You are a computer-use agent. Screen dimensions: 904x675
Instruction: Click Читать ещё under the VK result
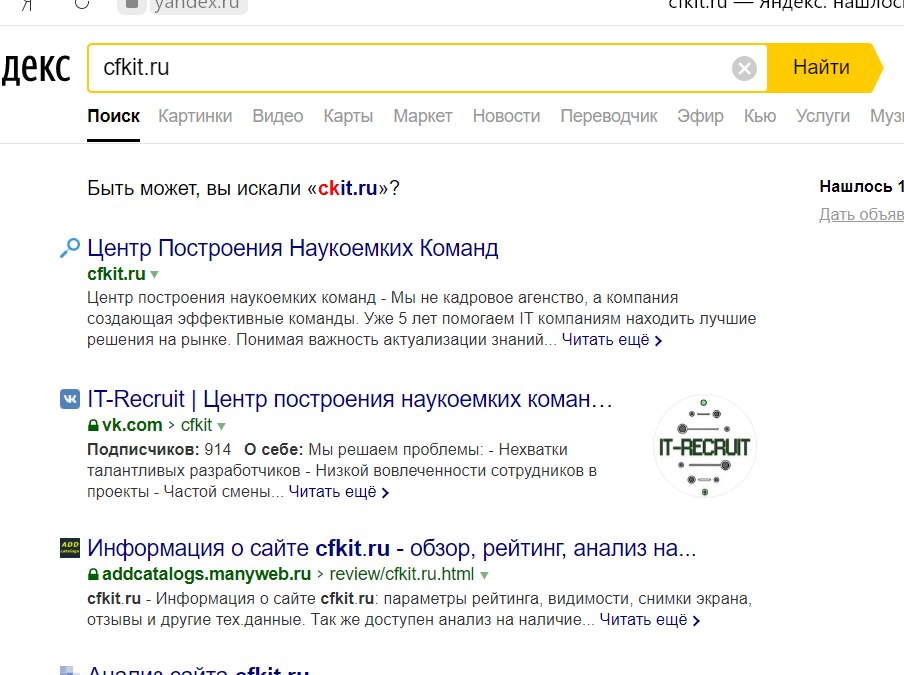[x=338, y=492]
